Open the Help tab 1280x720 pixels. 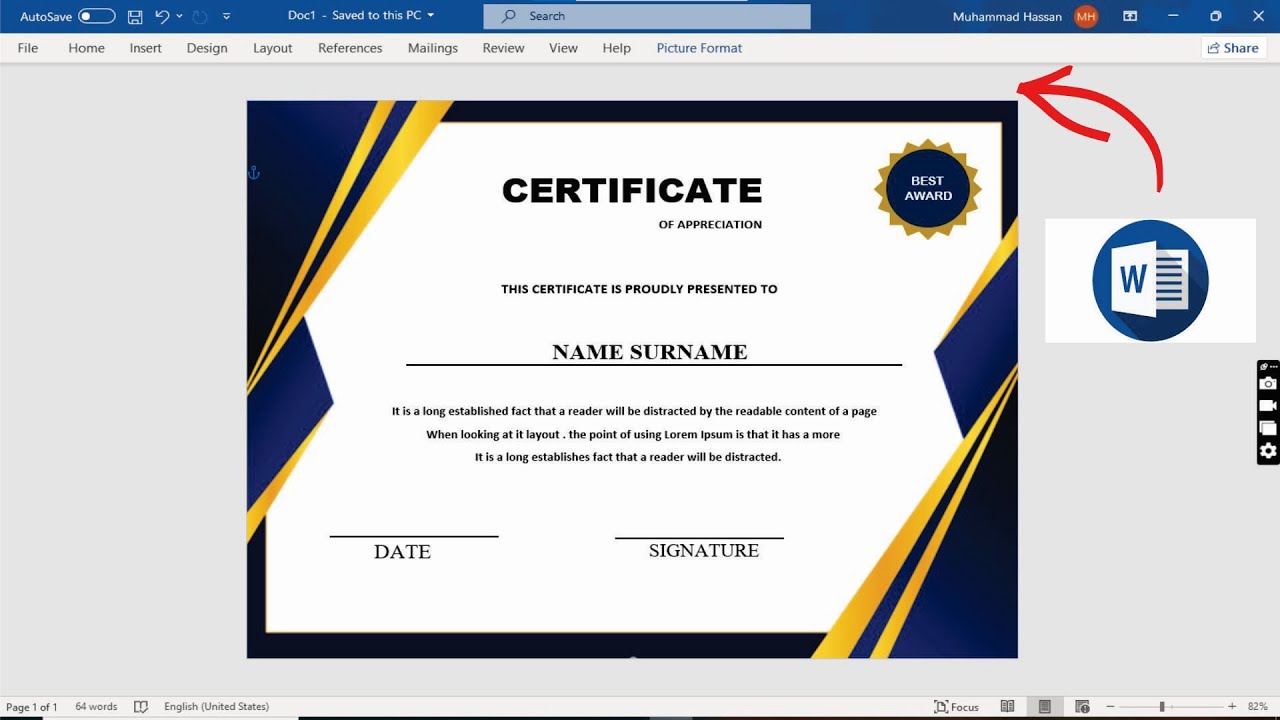[x=617, y=48]
